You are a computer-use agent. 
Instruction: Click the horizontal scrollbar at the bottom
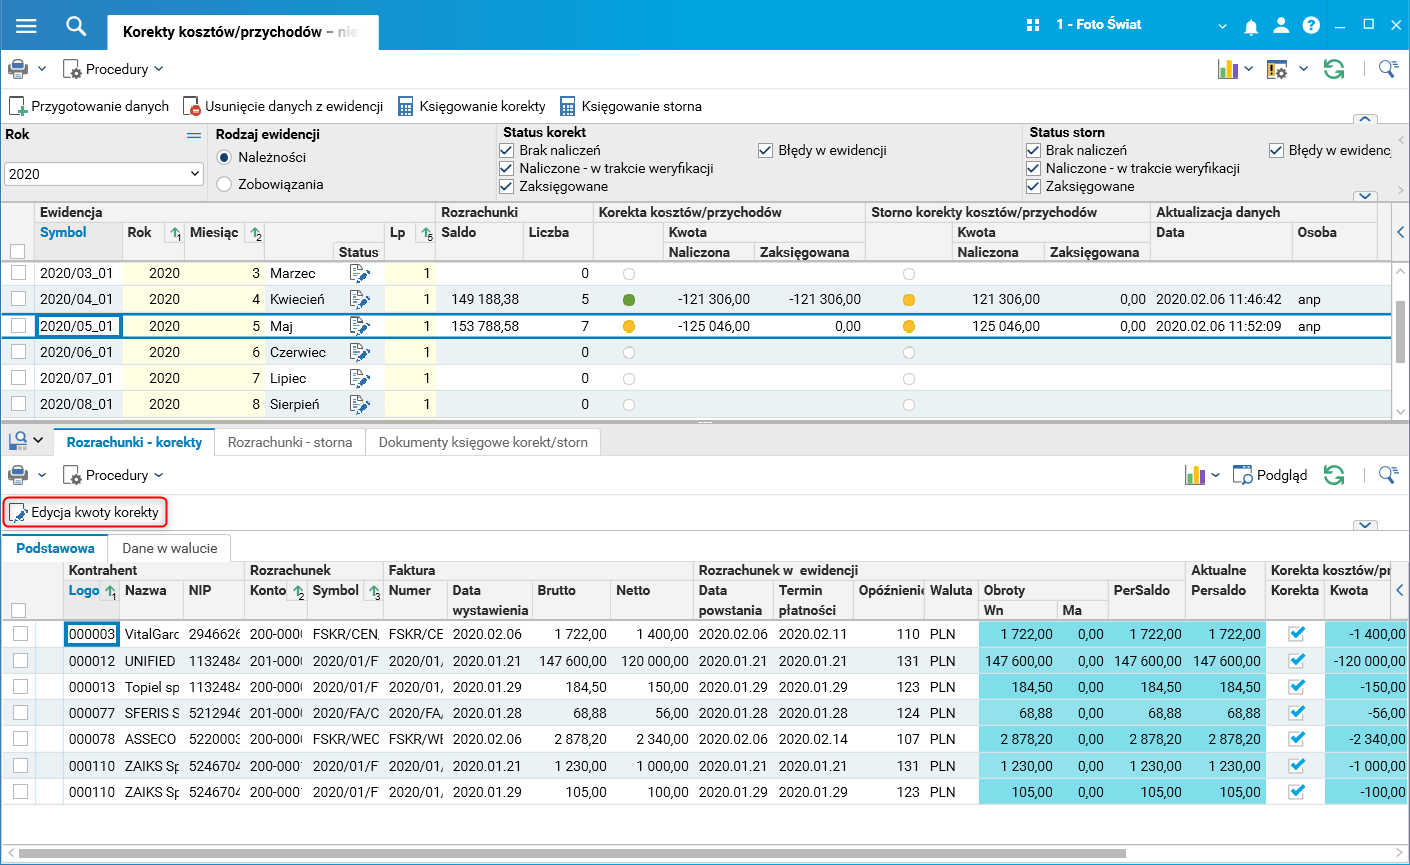[570, 854]
